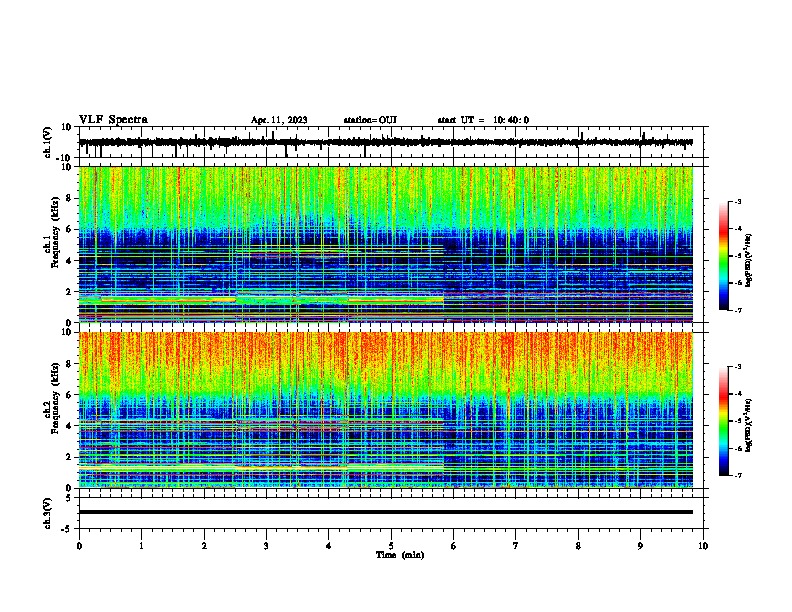
Task: Click time axis tick label "2"
Action: (x=204, y=546)
